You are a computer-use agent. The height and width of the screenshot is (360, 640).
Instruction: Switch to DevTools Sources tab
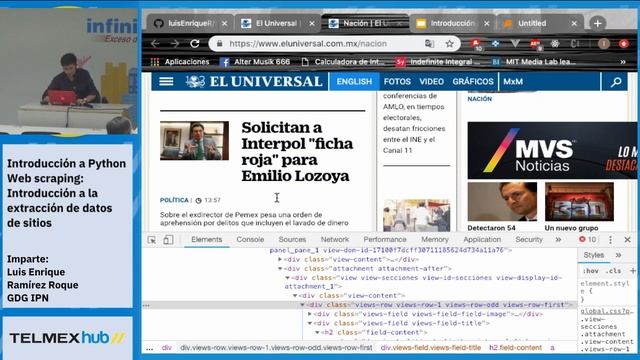click(292, 240)
